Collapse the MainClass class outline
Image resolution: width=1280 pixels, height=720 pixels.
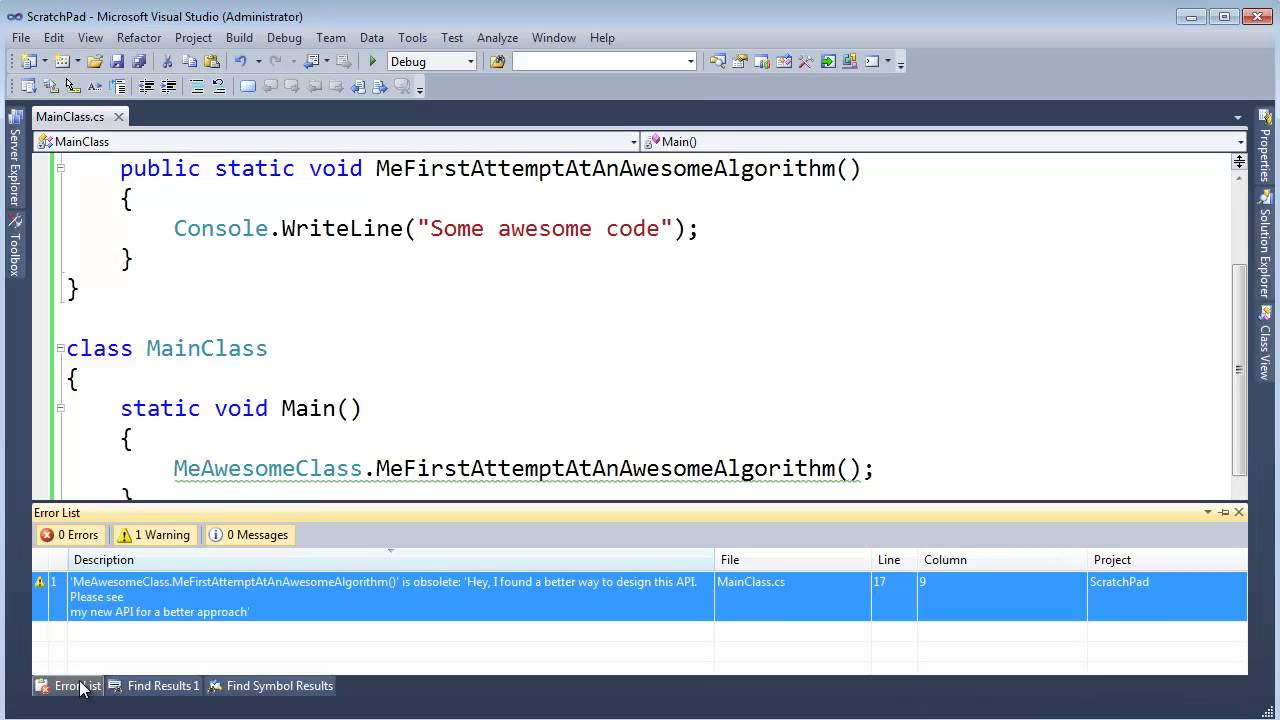(60, 348)
